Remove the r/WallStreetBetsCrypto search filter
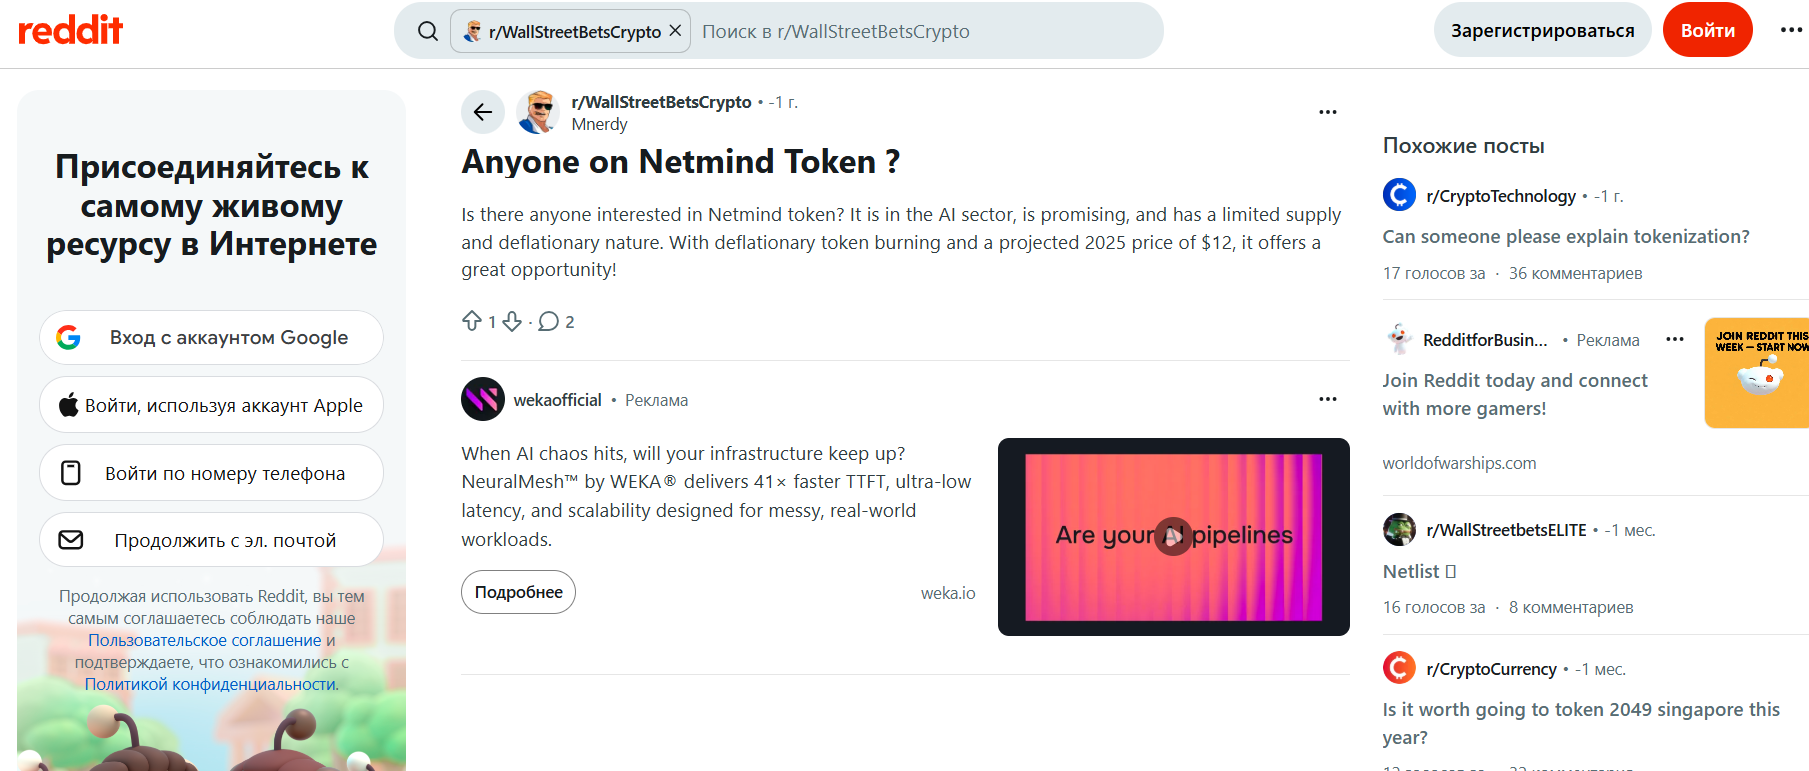 coord(675,31)
